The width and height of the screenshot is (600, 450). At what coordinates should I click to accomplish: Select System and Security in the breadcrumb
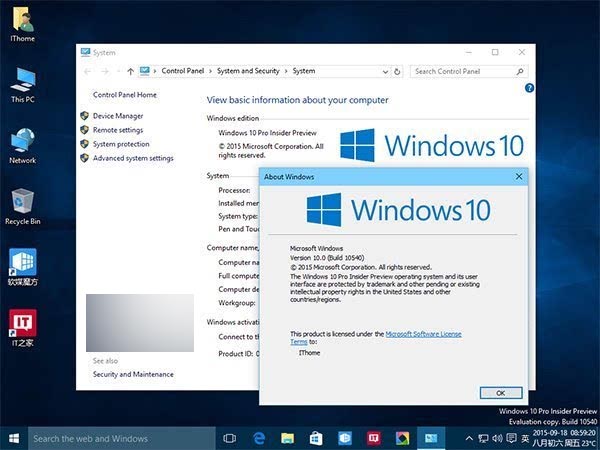pos(249,71)
